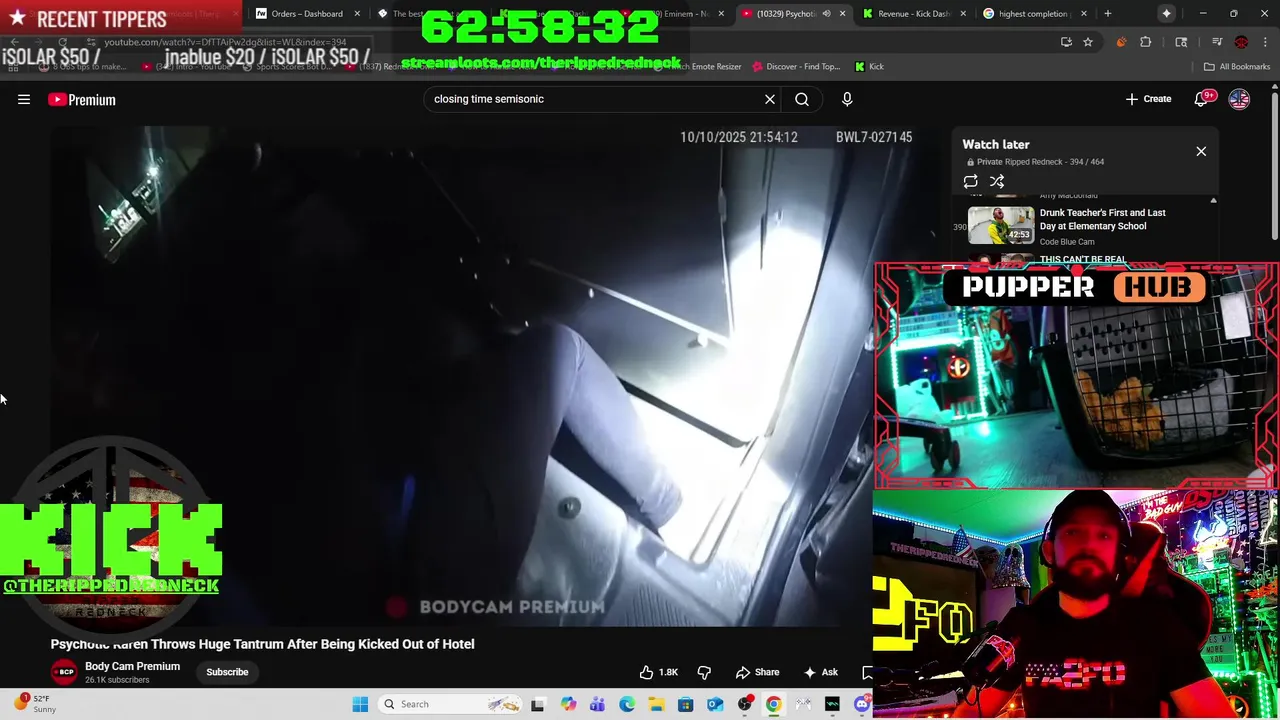Screen dimensions: 1280x720
Task: Click the Code Blue Cam channel name
Action: pyautogui.click(x=1067, y=242)
